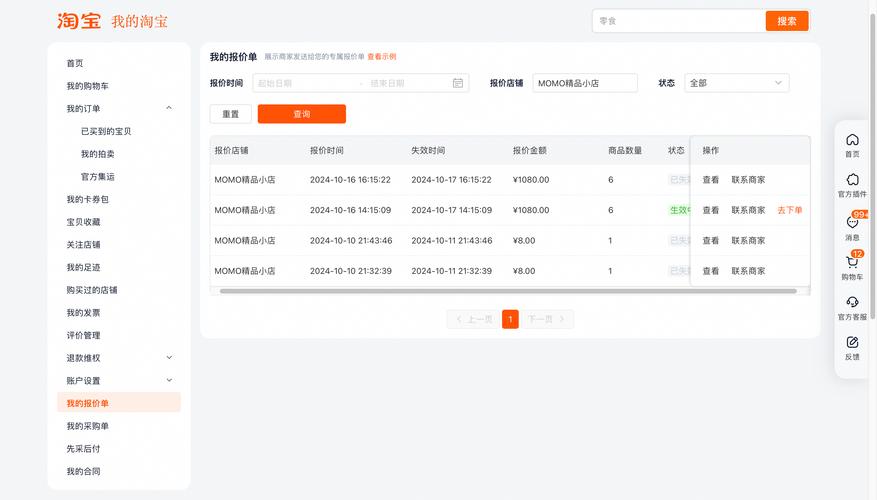Go to 我的购物车 in sidebar

[88, 86]
